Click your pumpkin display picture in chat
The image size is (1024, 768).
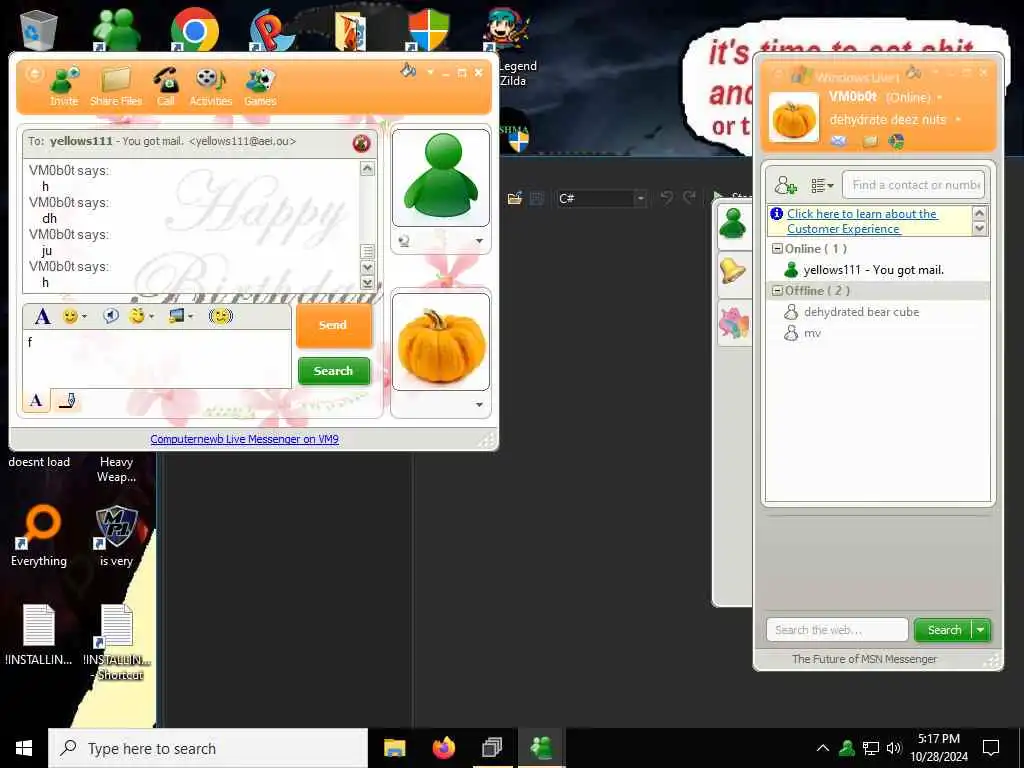point(441,342)
